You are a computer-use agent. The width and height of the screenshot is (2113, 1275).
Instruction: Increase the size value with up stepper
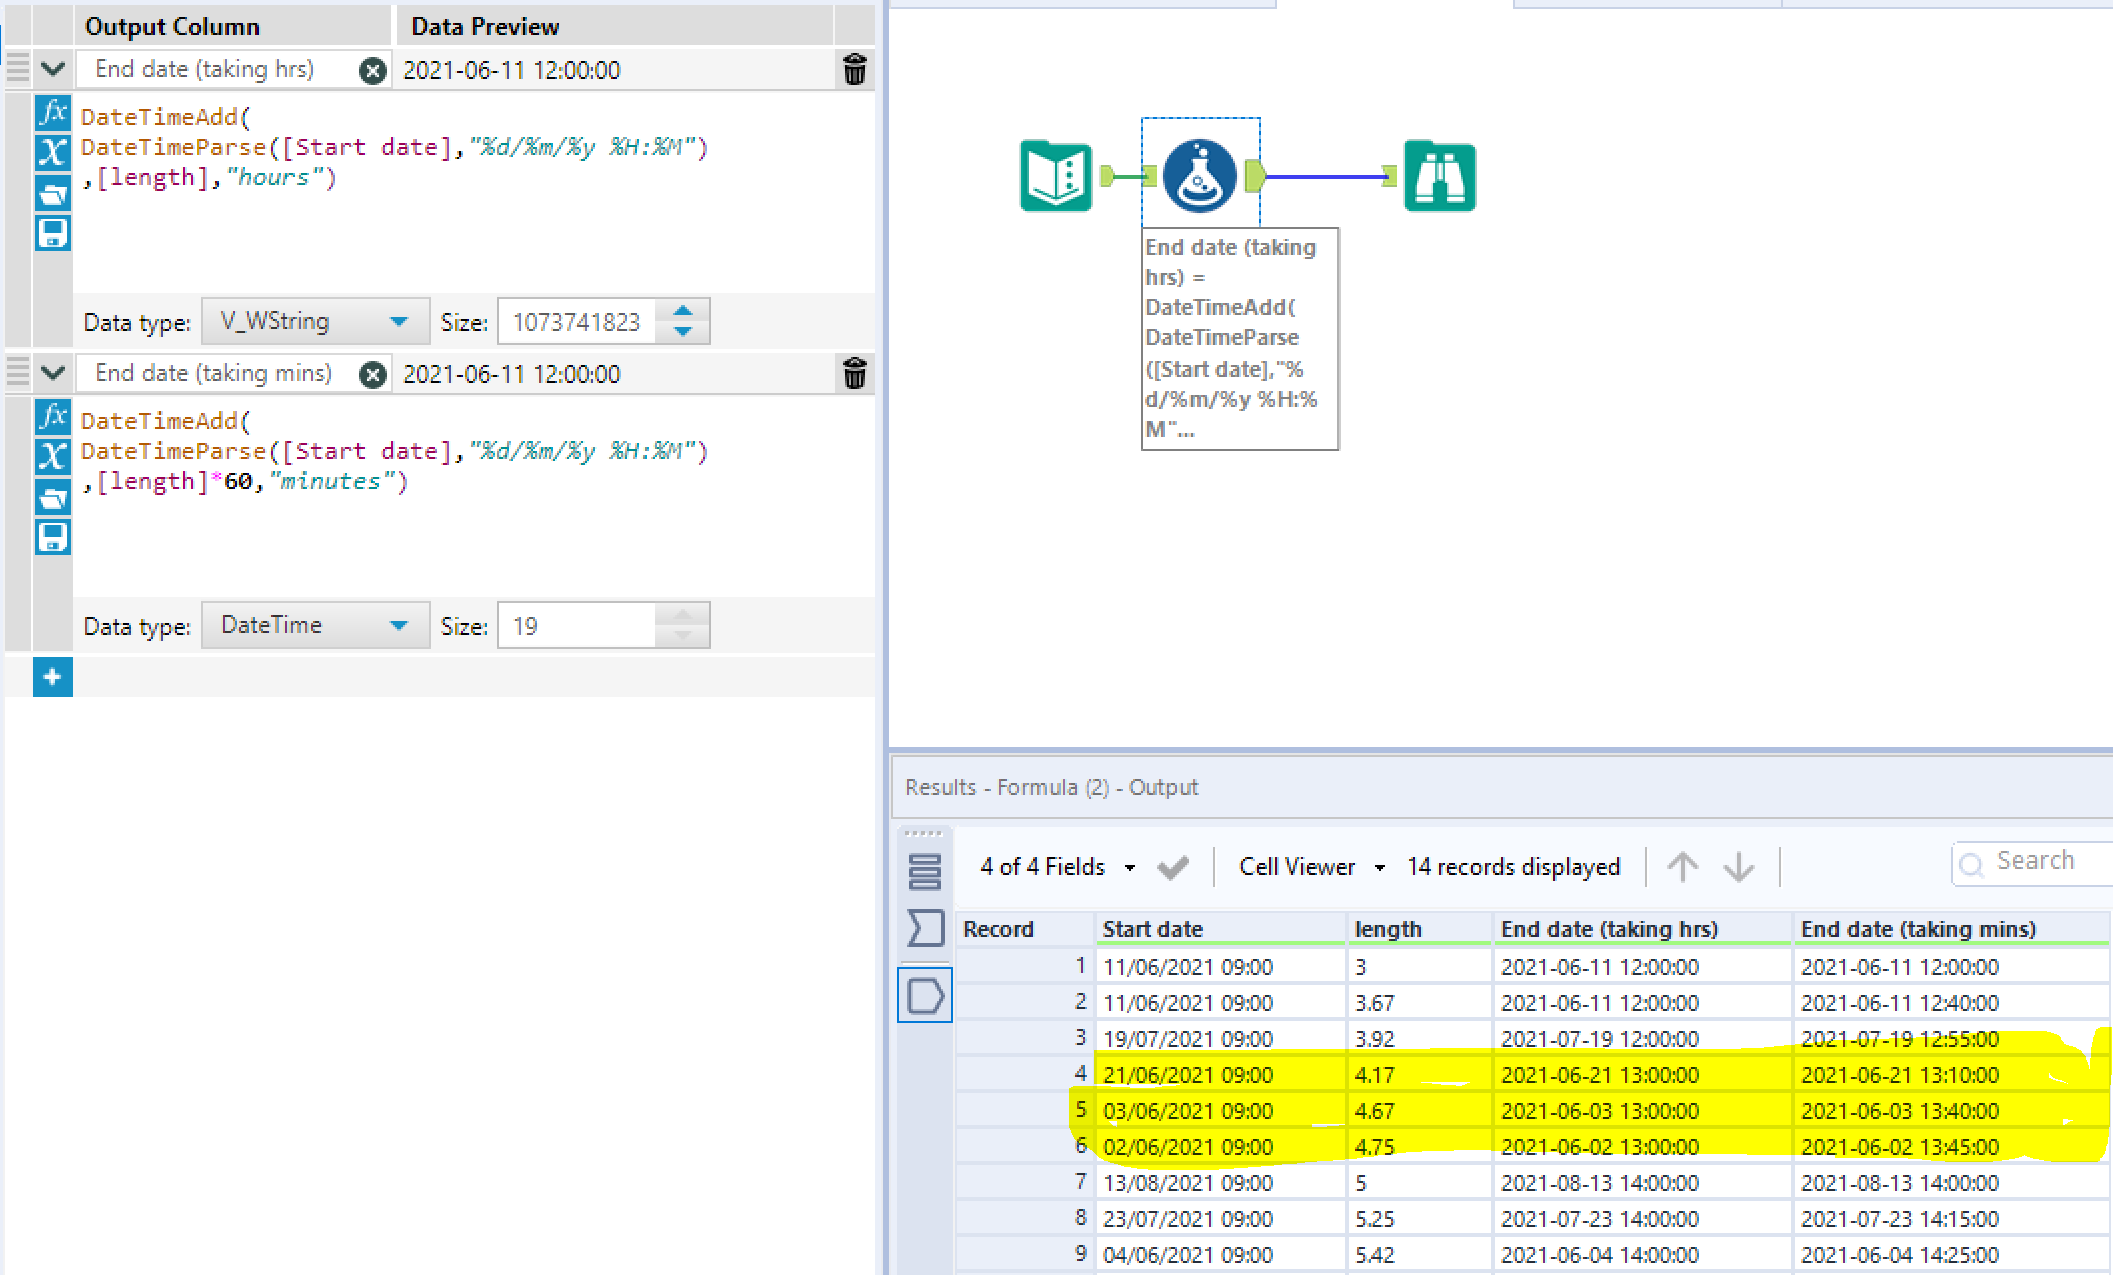pos(683,311)
